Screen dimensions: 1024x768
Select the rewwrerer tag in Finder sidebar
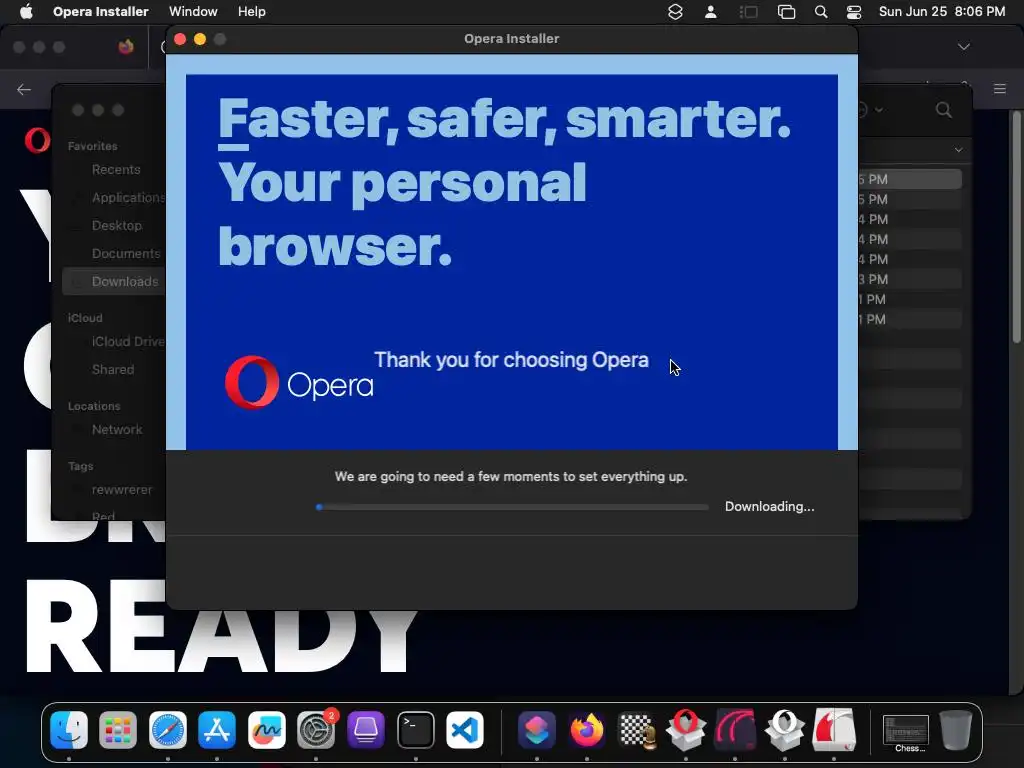coord(121,490)
